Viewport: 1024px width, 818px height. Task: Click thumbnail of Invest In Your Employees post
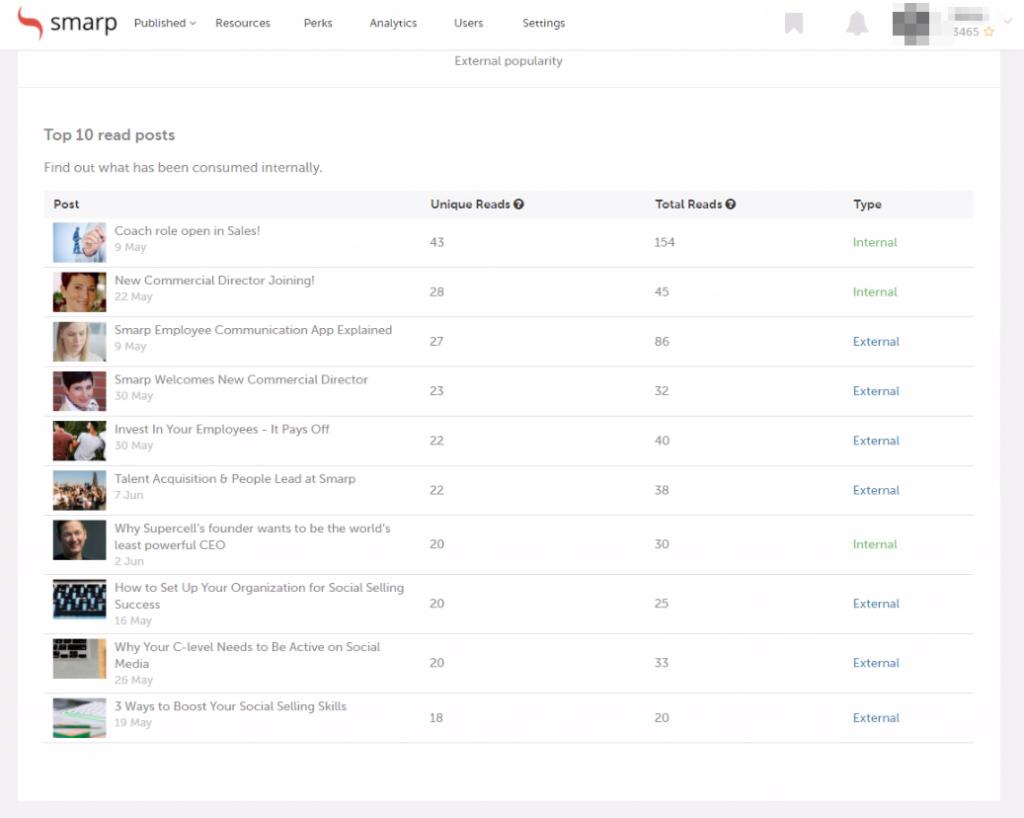pyautogui.click(x=79, y=441)
